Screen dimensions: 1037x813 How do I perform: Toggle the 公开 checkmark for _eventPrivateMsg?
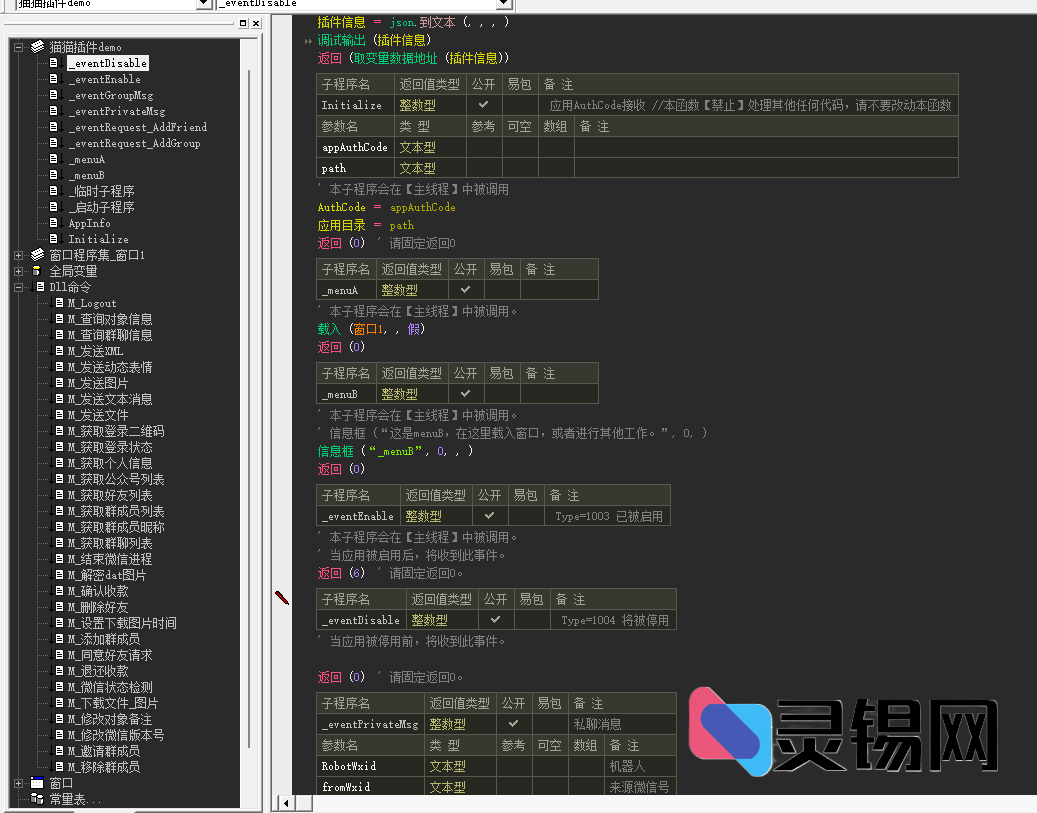[x=513, y=724]
